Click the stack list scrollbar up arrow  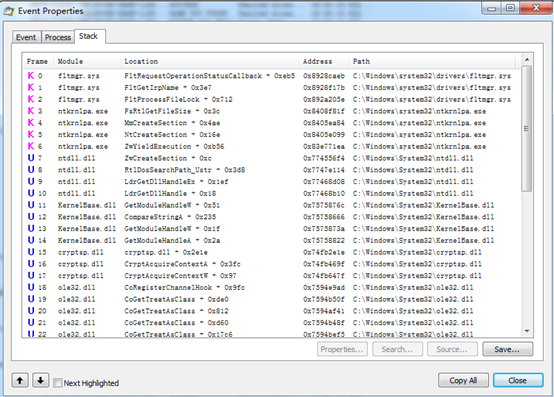pyautogui.click(x=527, y=60)
